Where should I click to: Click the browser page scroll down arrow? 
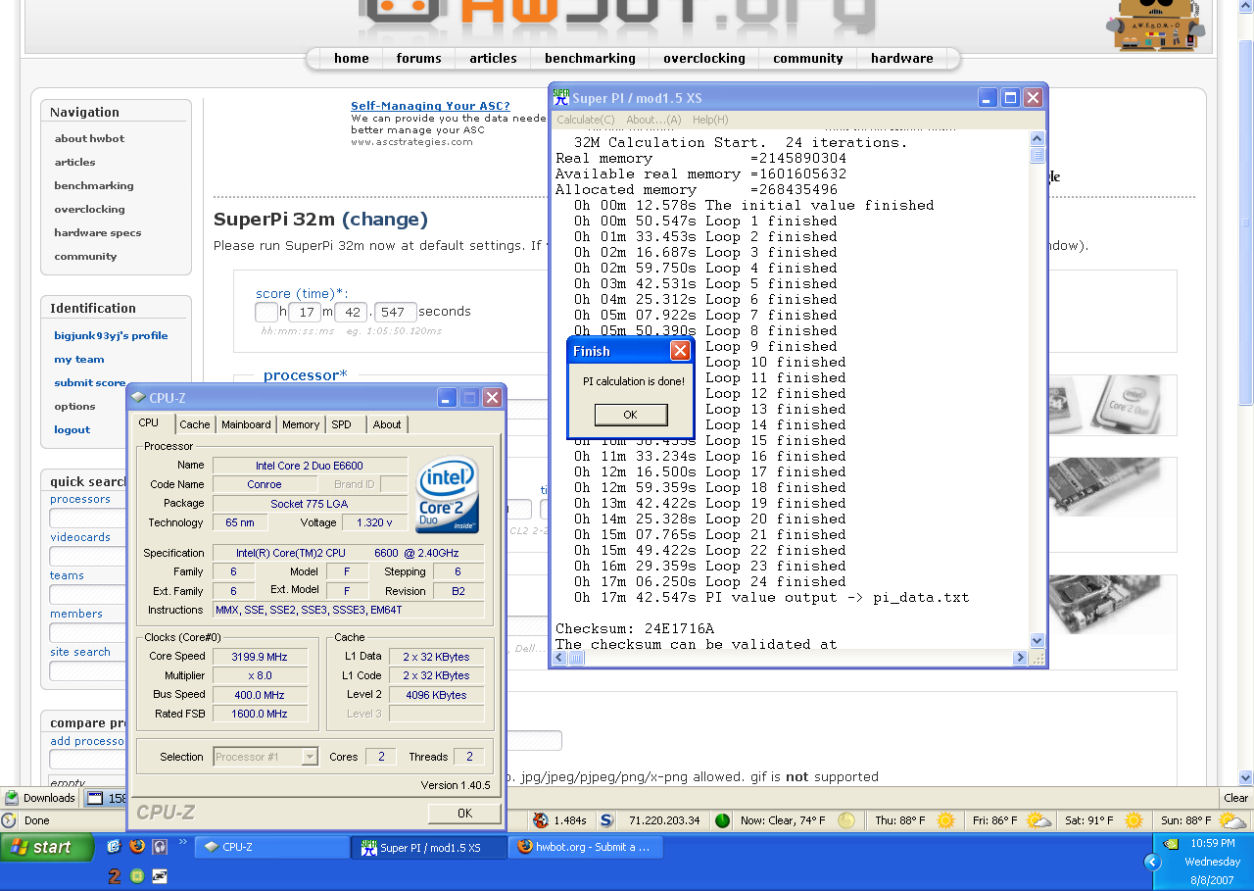tap(1245, 777)
